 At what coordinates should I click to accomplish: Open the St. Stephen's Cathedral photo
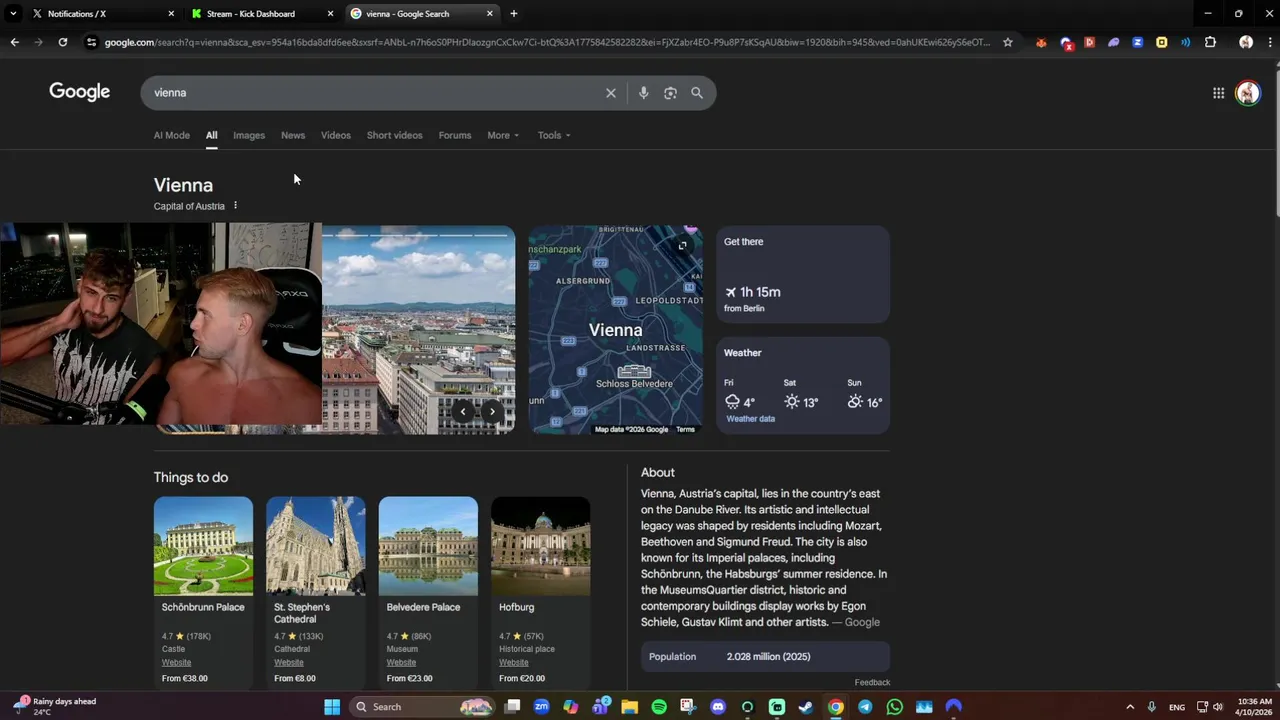tap(316, 546)
